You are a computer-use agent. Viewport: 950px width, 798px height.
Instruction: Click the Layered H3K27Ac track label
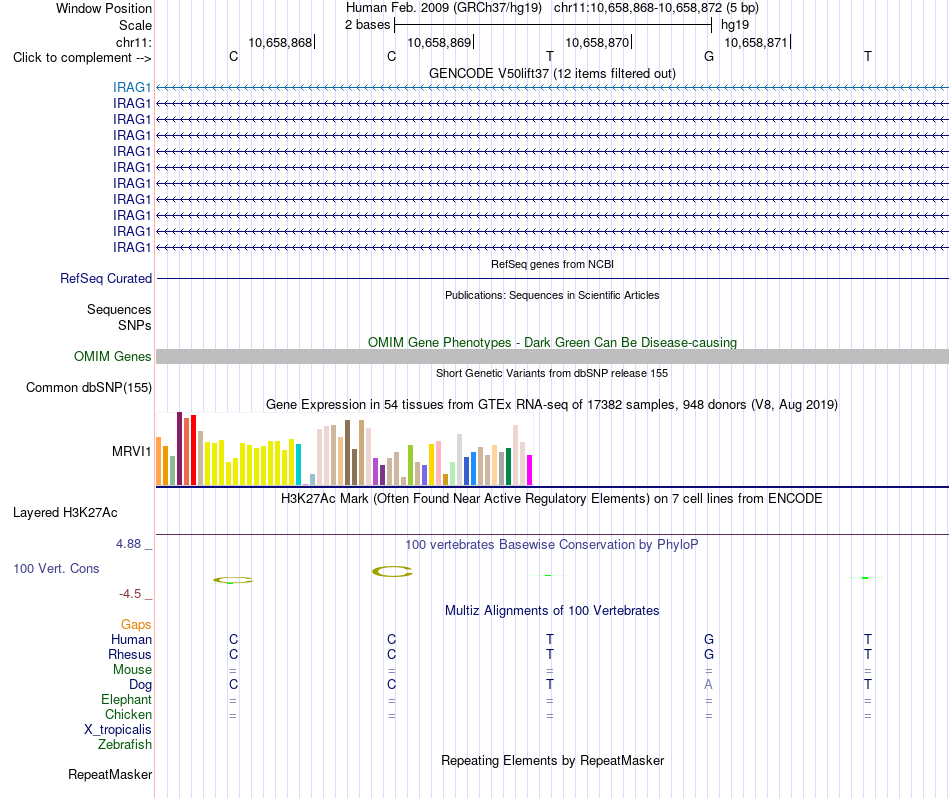(65, 513)
